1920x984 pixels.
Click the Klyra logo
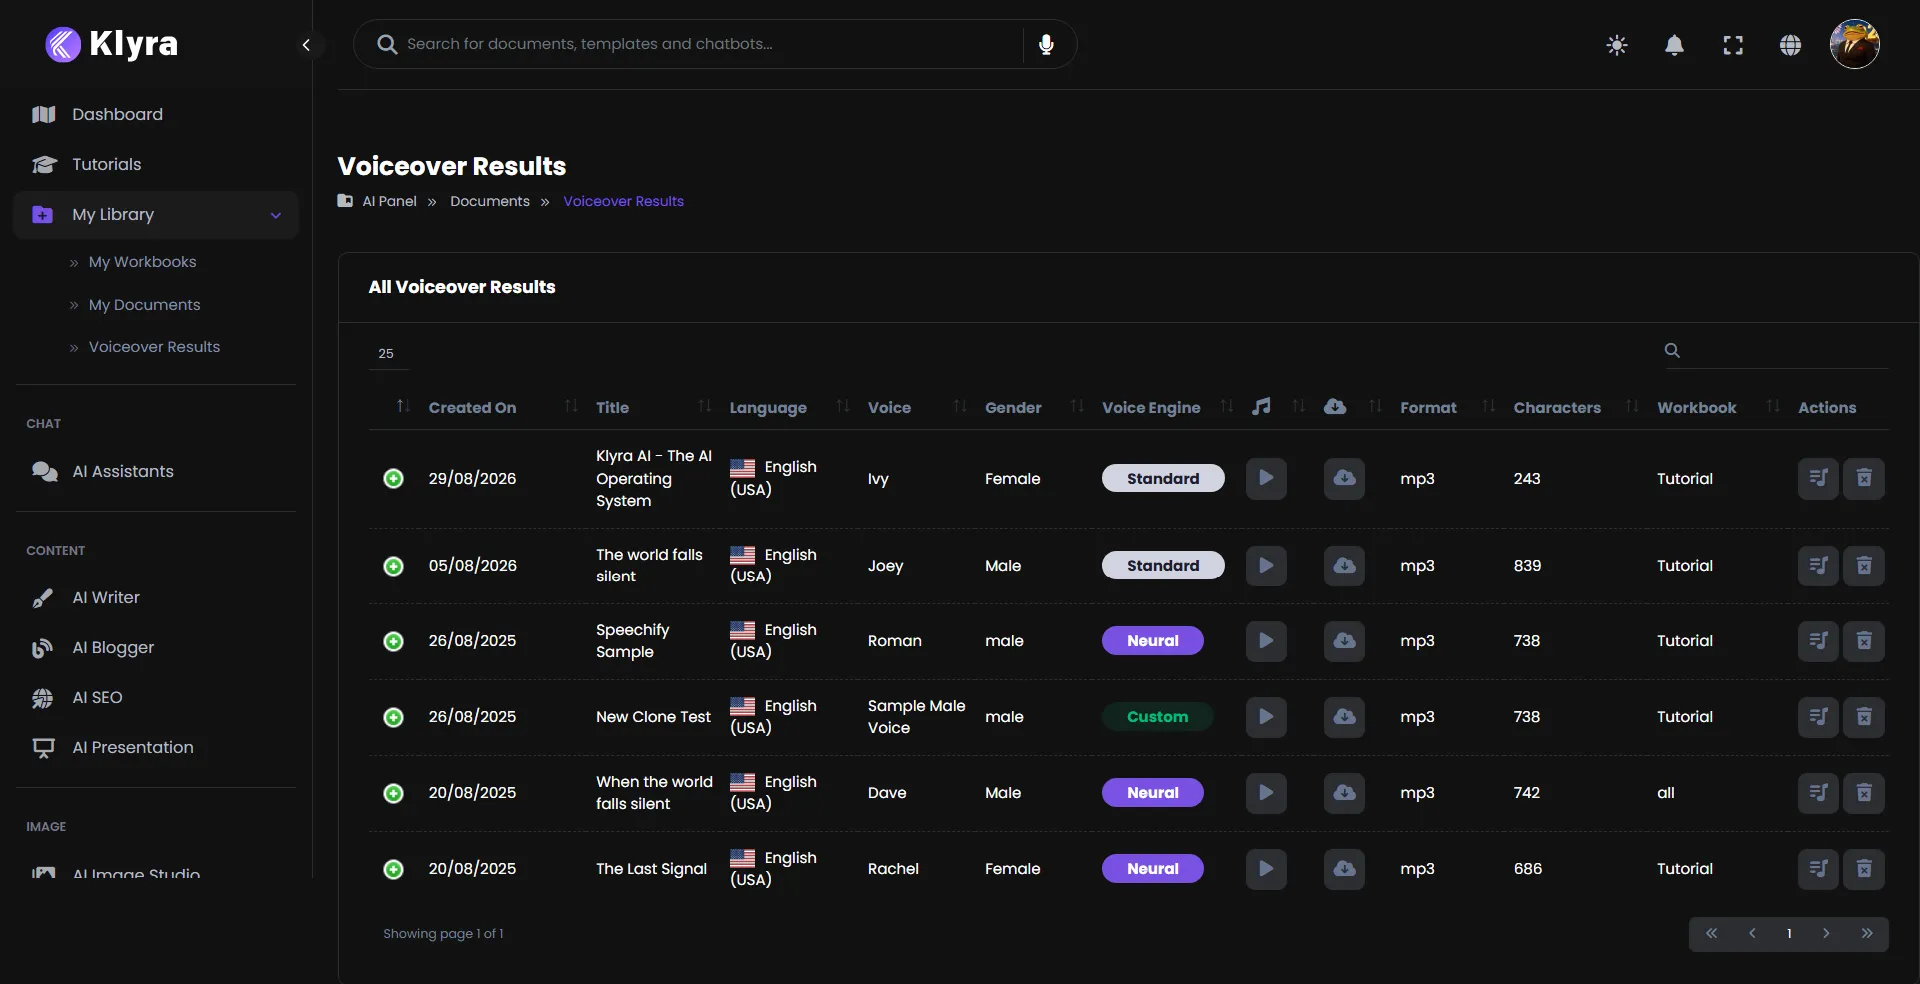(x=112, y=44)
